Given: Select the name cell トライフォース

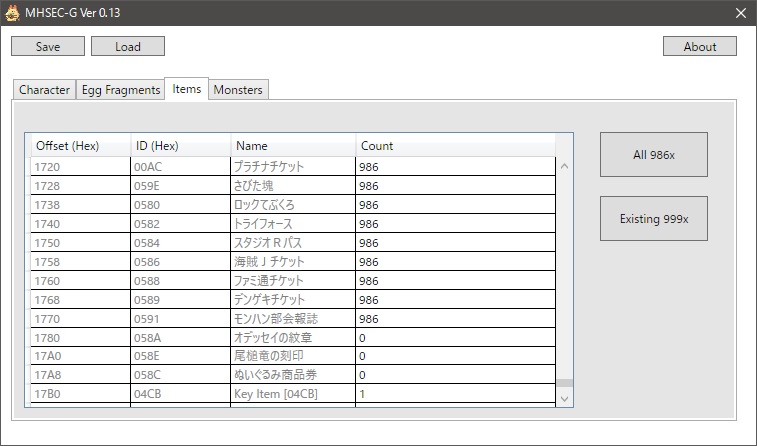Looking at the screenshot, I should click(x=293, y=223).
